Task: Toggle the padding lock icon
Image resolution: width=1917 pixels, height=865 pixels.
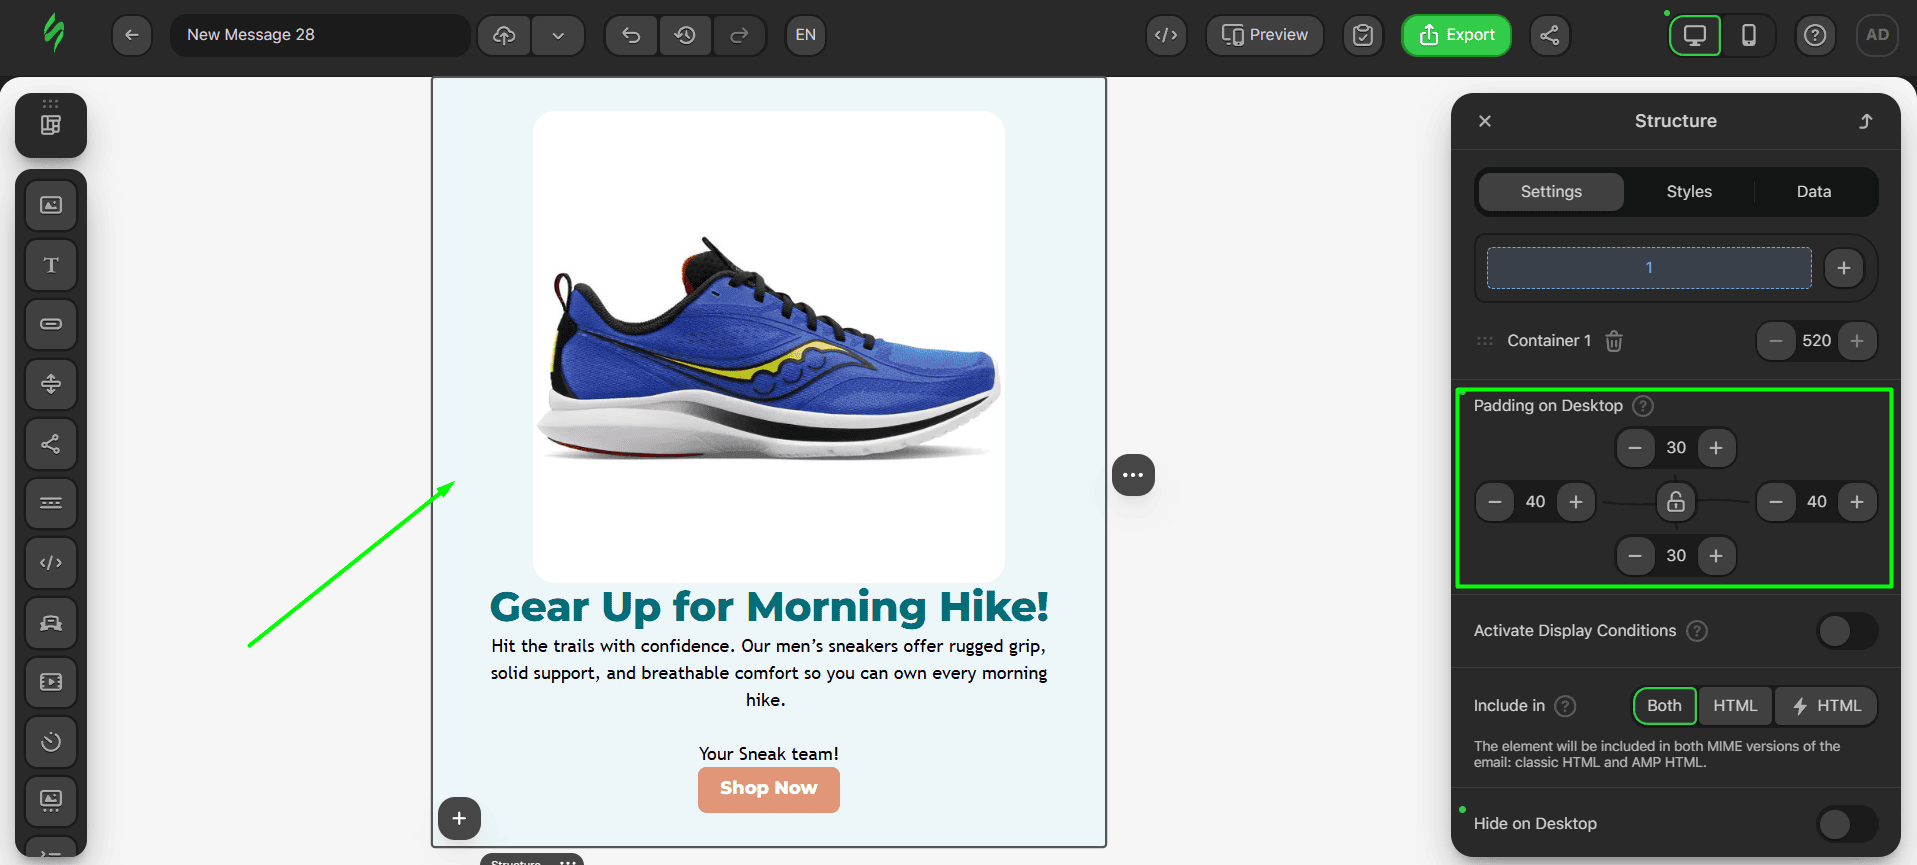Action: click(1676, 502)
